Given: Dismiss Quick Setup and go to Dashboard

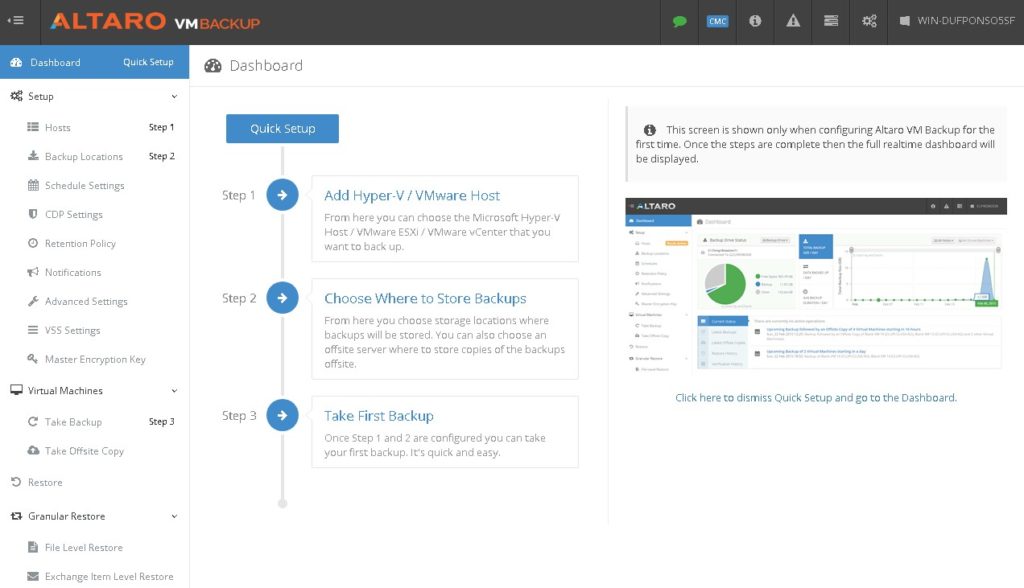Looking at the screenshot, I should 816,397.
